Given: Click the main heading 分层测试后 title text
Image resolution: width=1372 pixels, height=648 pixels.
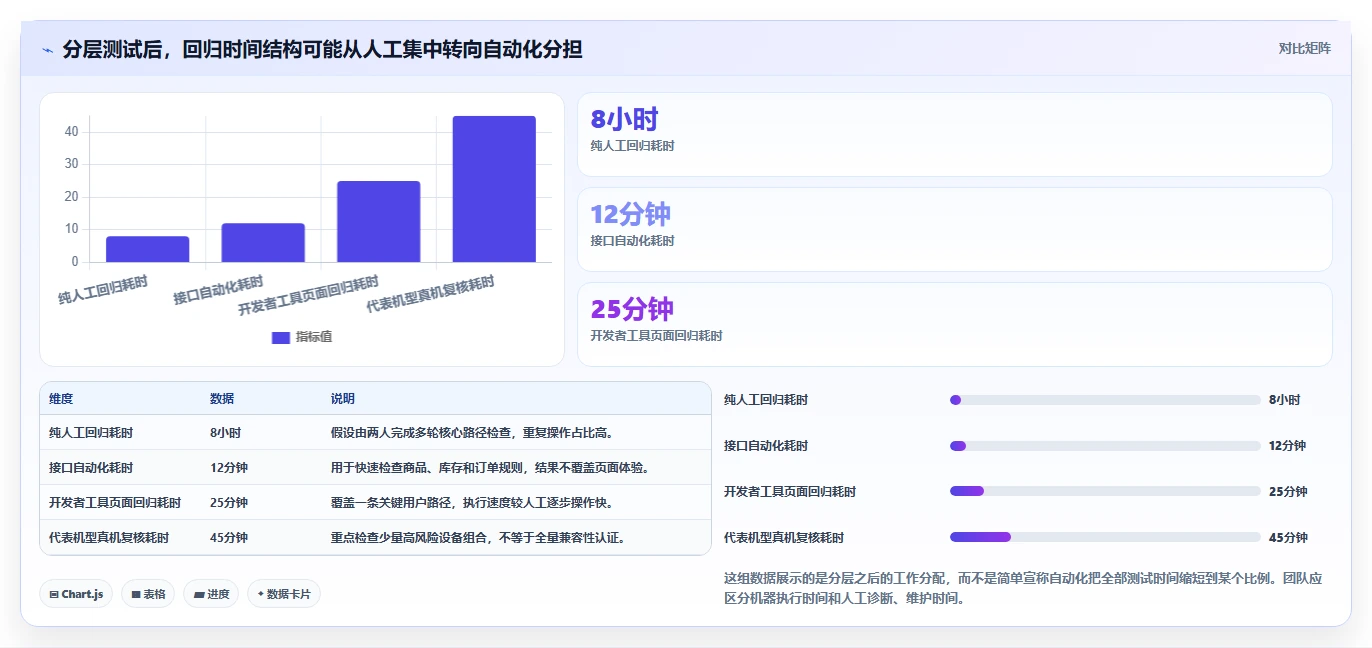Looking at the screenshot, I should [x=322, y=49].
